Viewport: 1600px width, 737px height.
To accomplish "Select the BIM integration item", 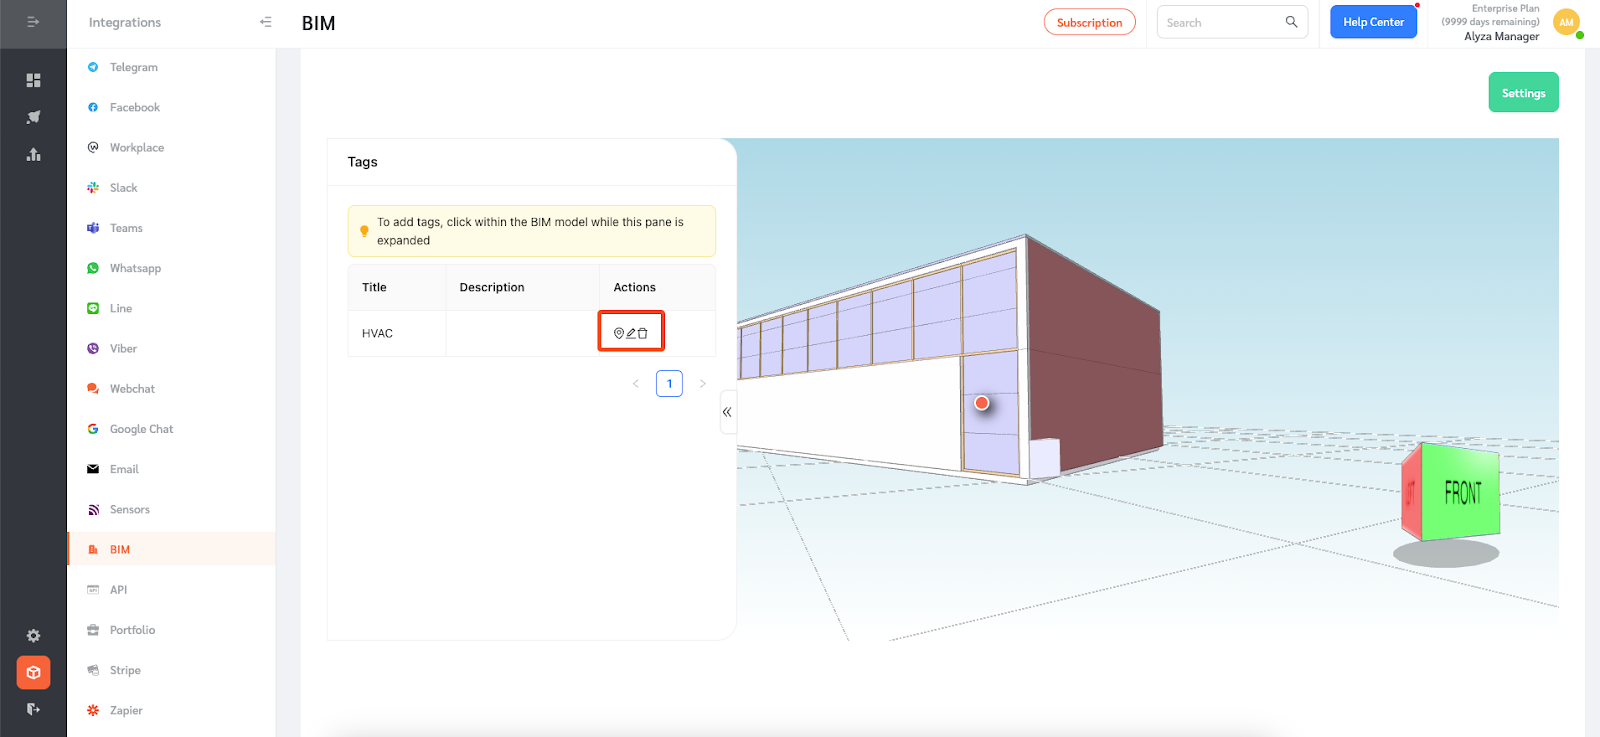I will click(171, 549).
